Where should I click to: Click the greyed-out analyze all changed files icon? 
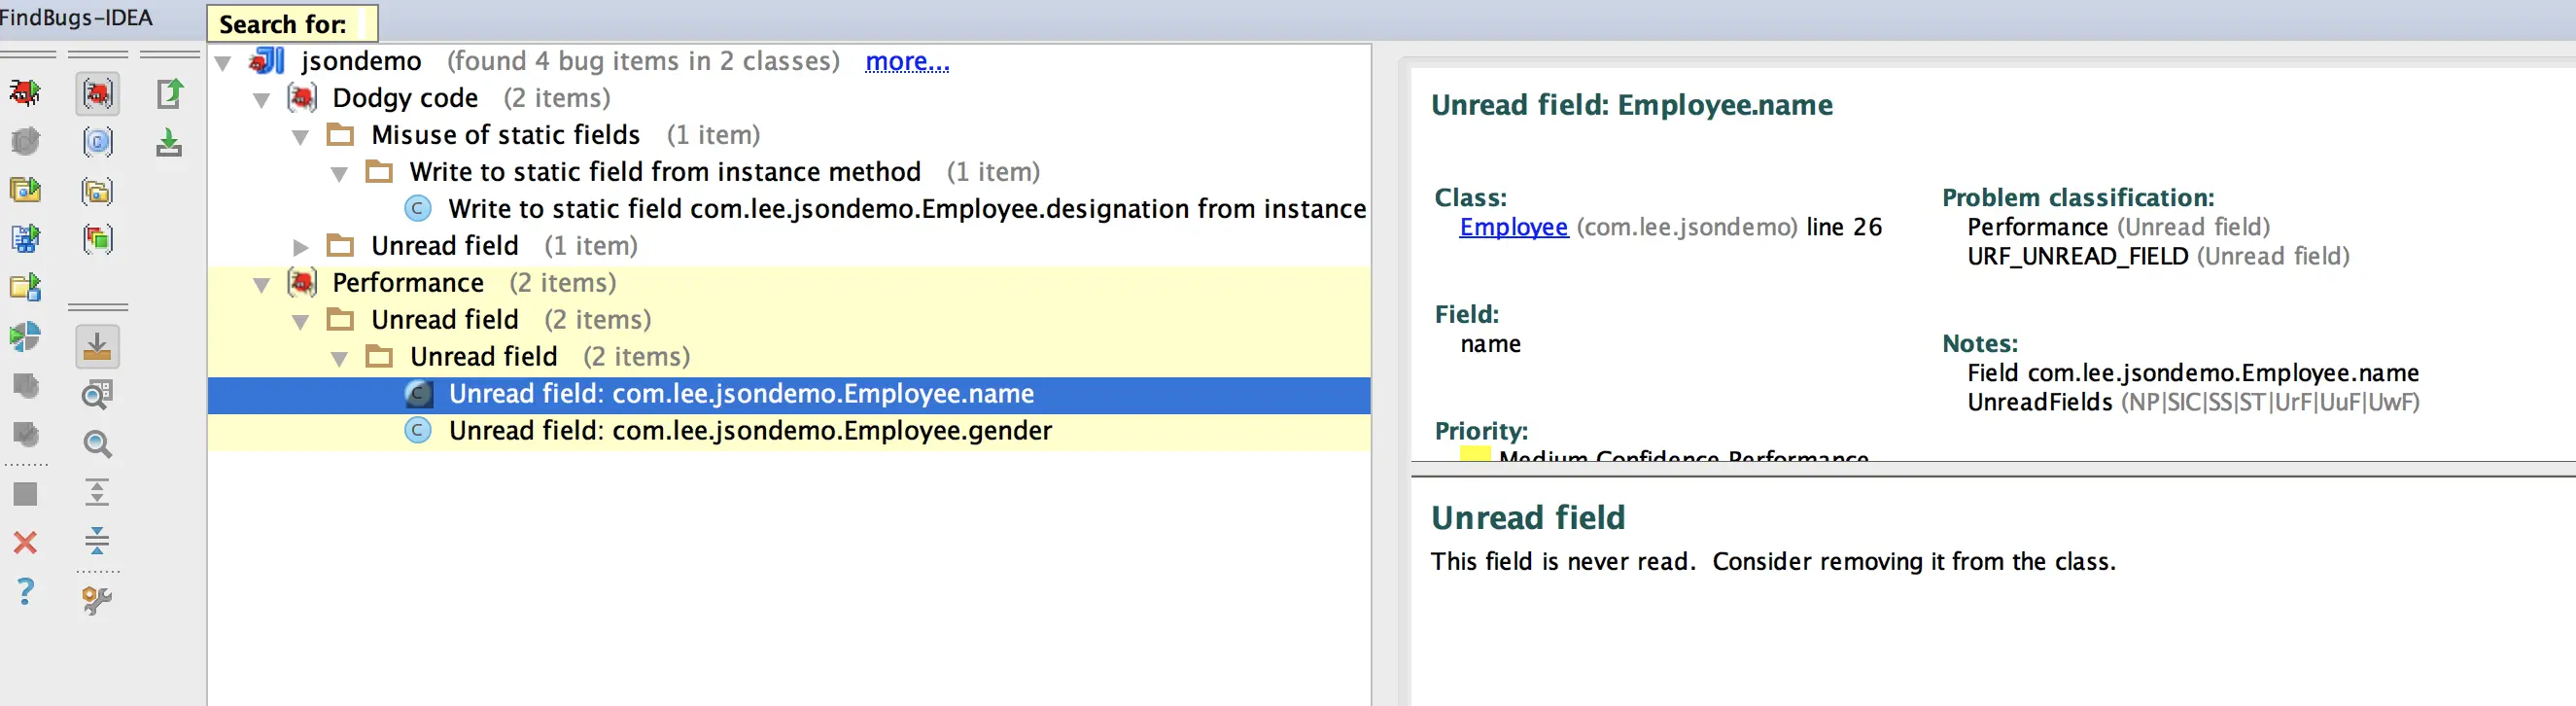click(x=25, y=435)
